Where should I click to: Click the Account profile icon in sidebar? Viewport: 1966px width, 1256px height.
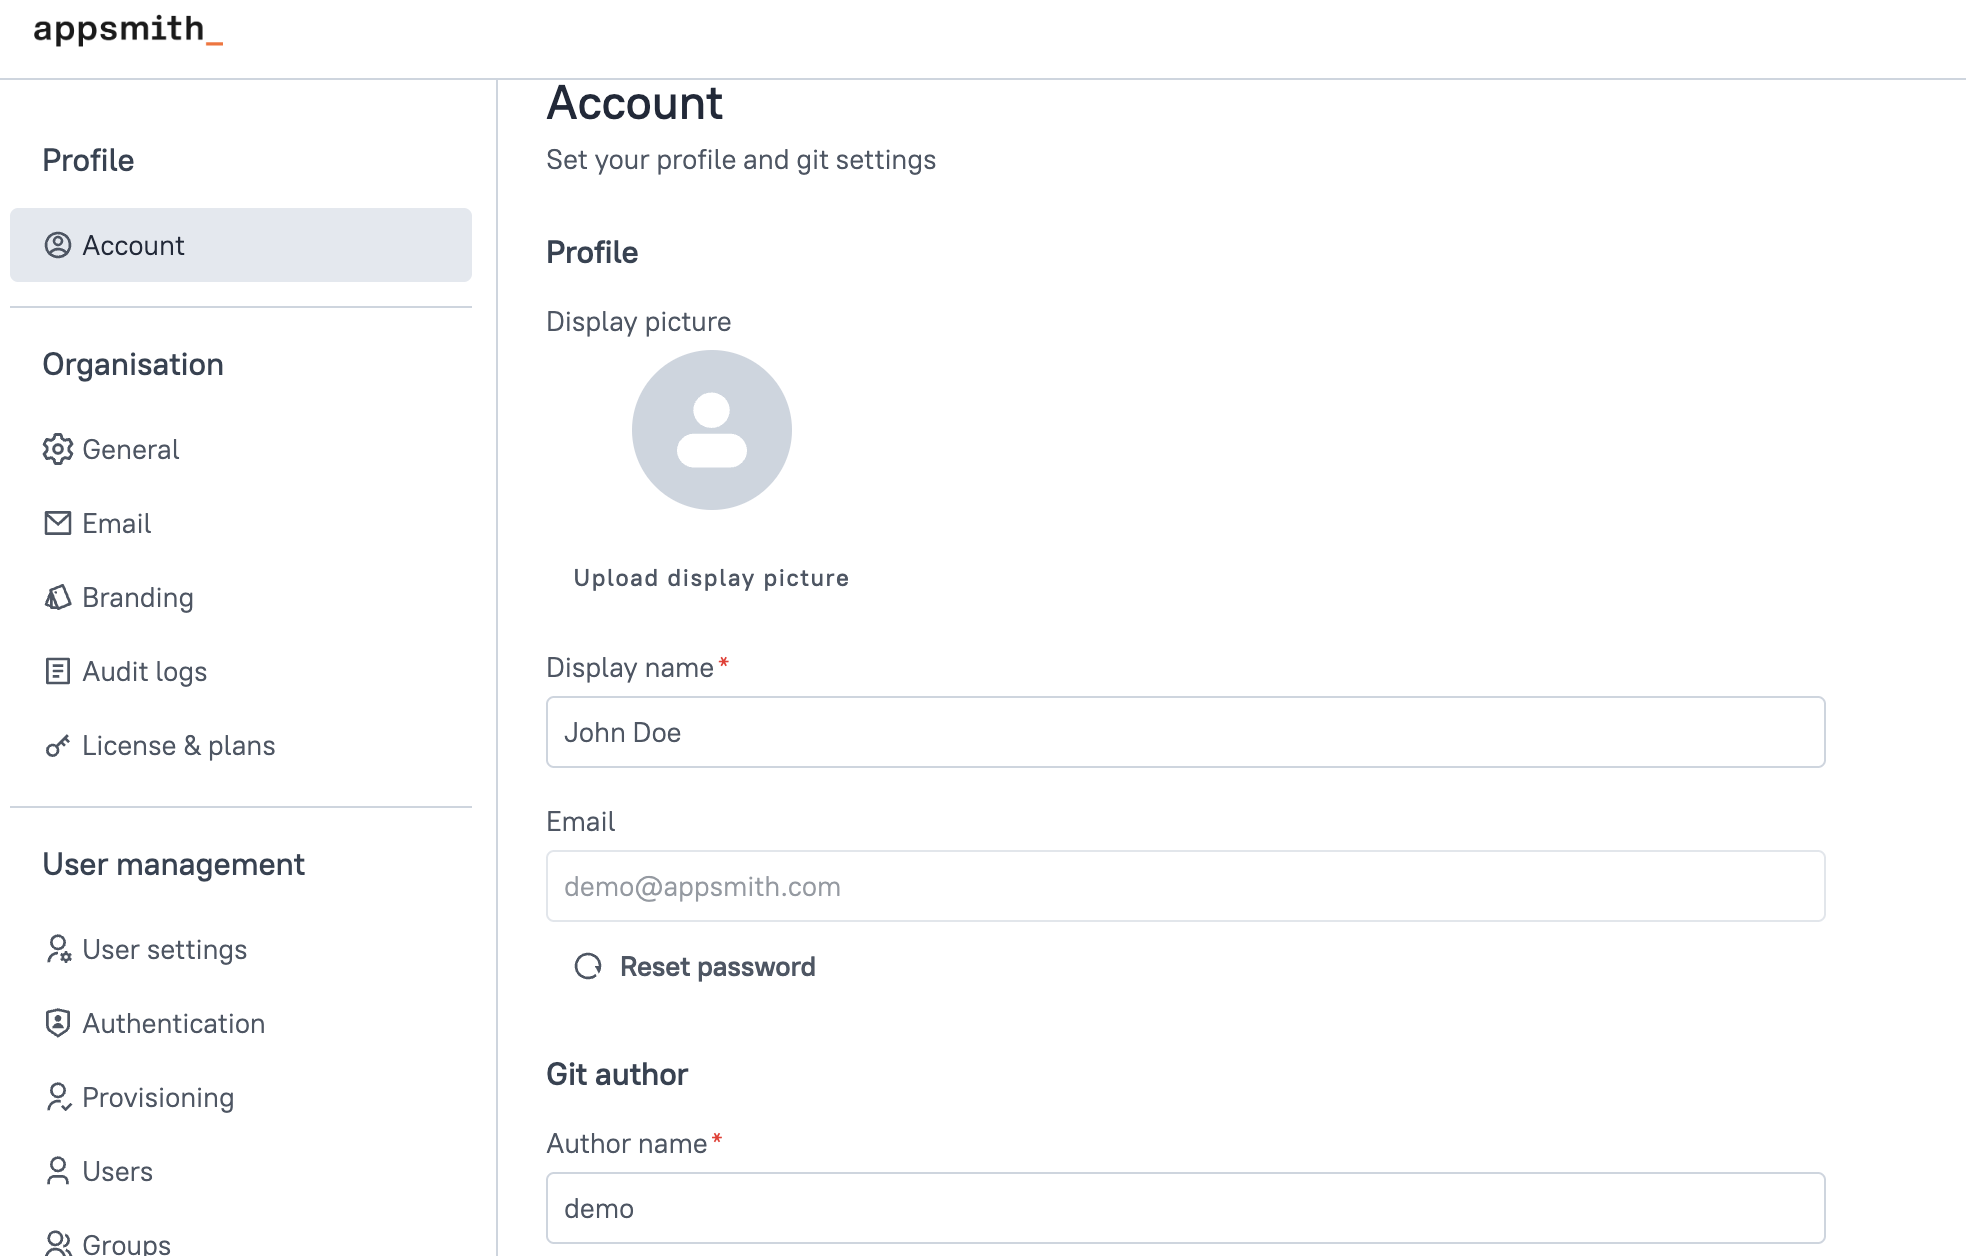point(58,245)
